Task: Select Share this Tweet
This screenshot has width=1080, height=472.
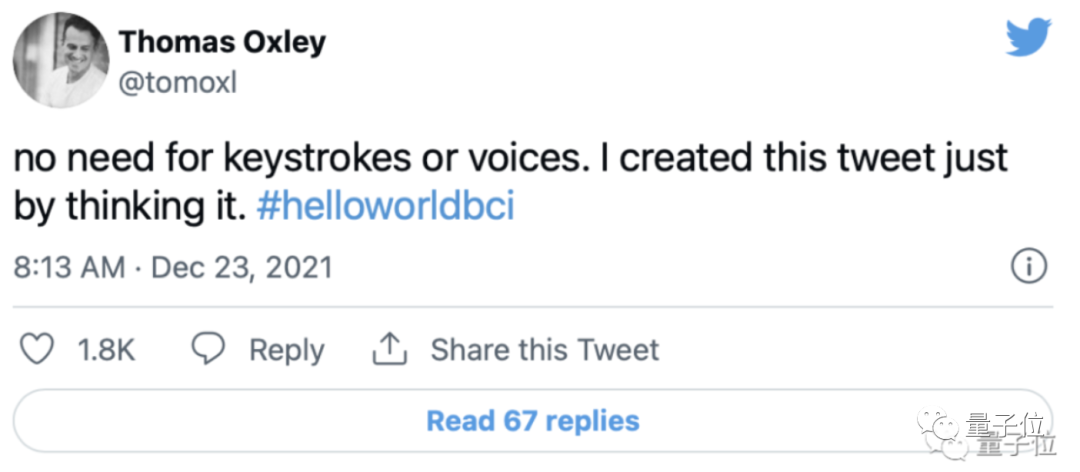Action: (544, 350)
